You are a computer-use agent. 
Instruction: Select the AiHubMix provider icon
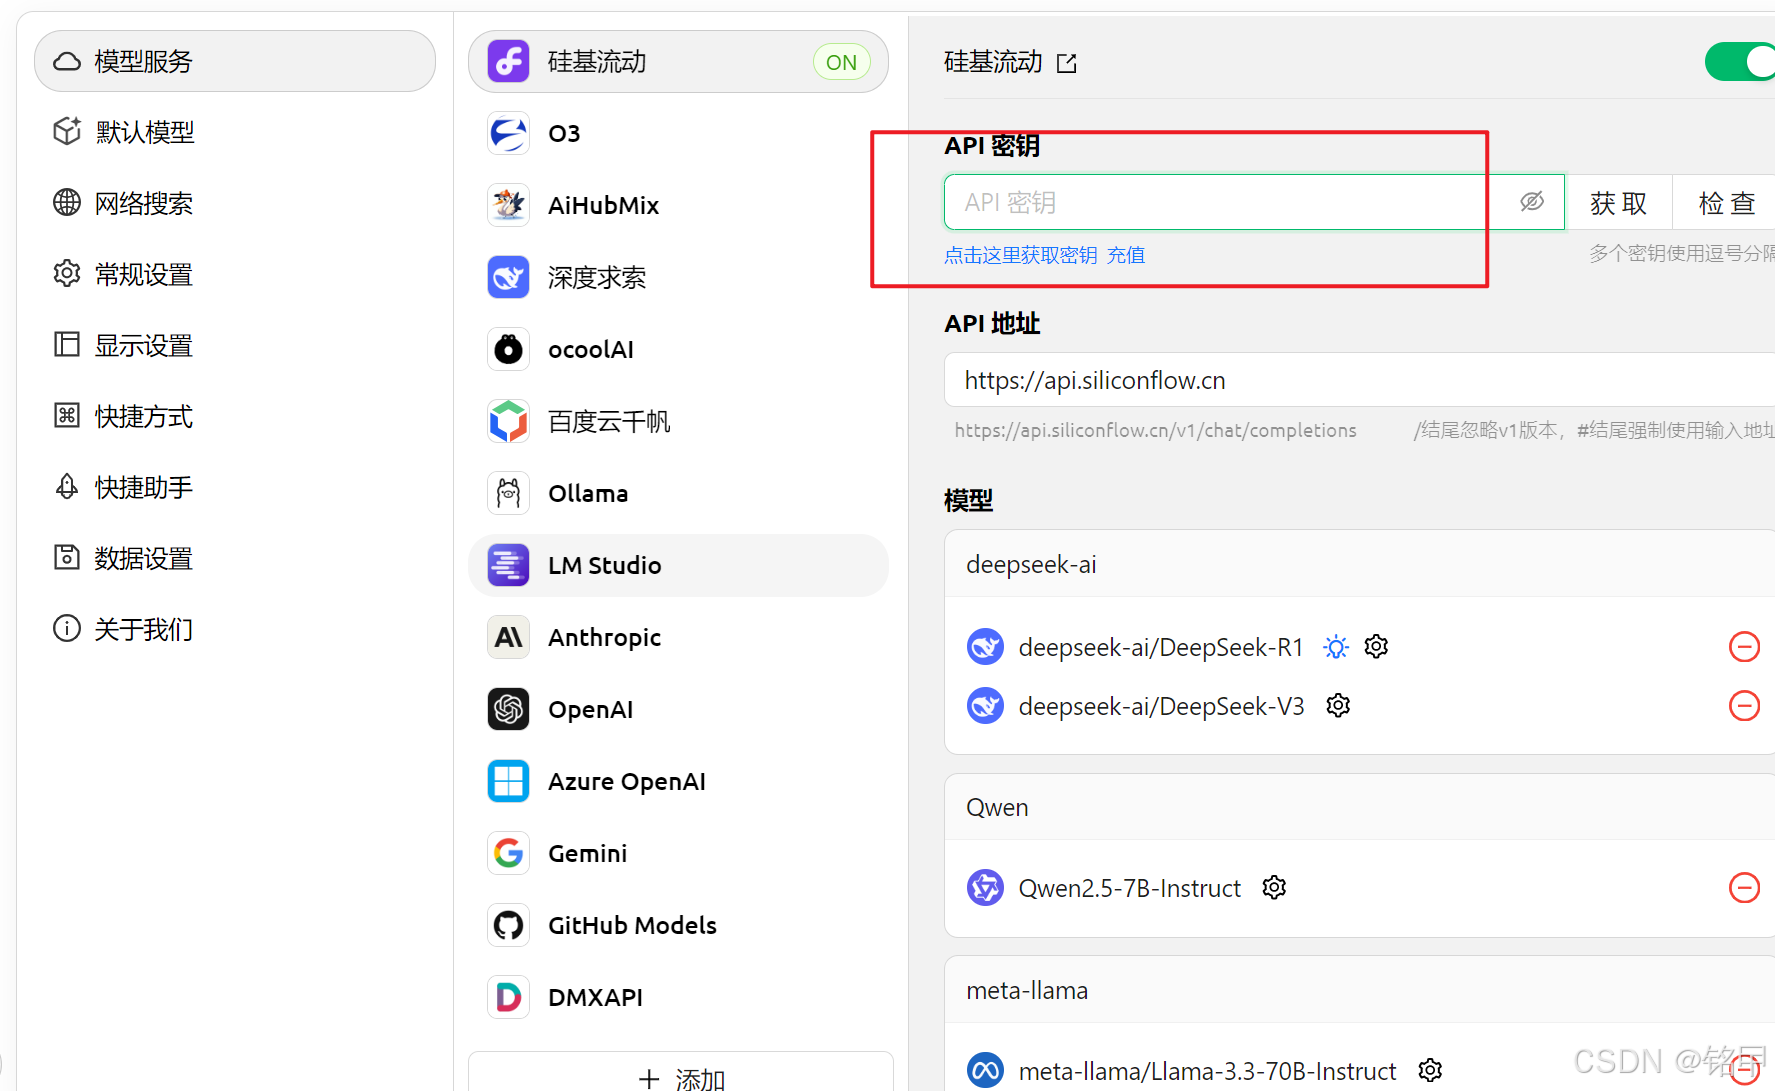pyautogui.click(x=508, y=205)
